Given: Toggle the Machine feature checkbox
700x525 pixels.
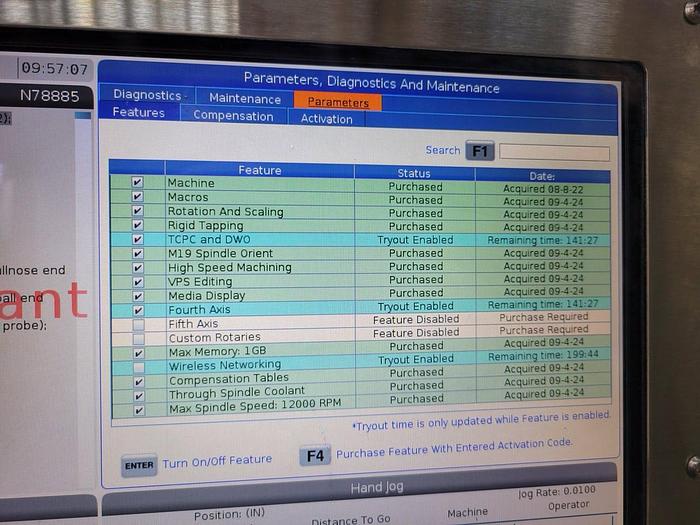Looking at the screenshot, I should (138, 183).
